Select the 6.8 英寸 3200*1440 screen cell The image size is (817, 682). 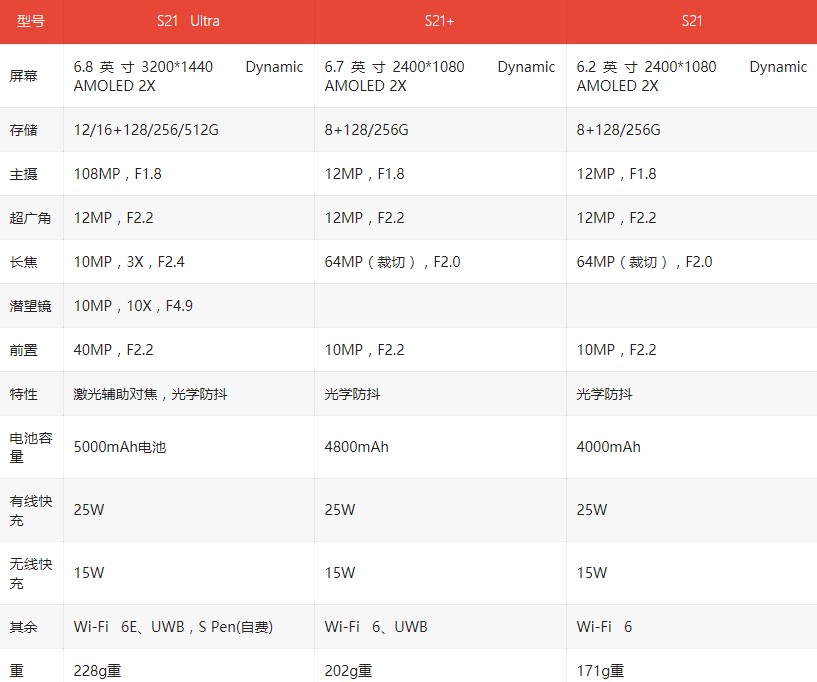click(x=188, y=76)
